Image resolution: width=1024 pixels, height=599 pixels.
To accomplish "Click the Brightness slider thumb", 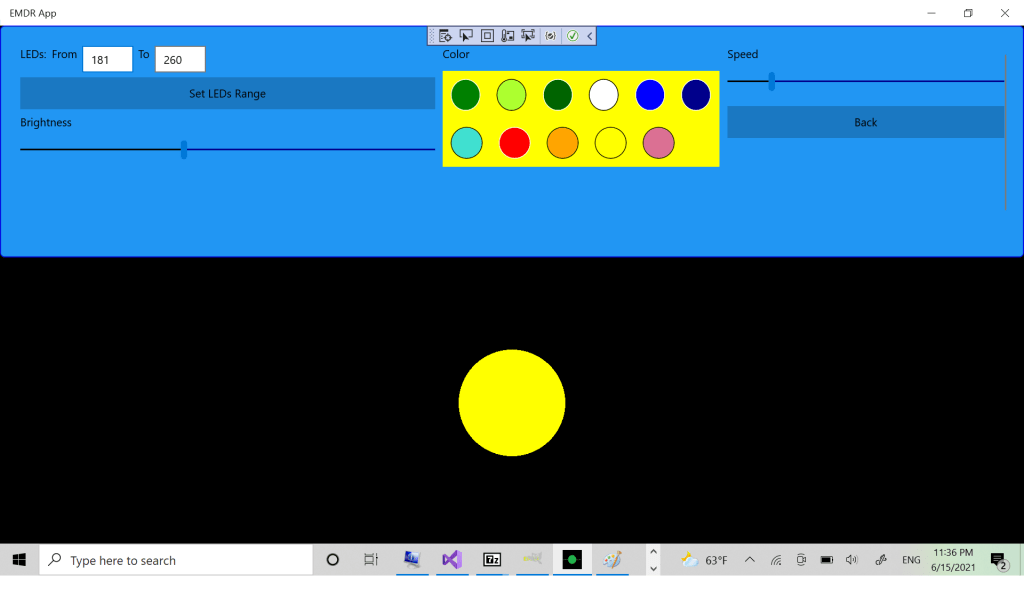I will click(184, 149).
